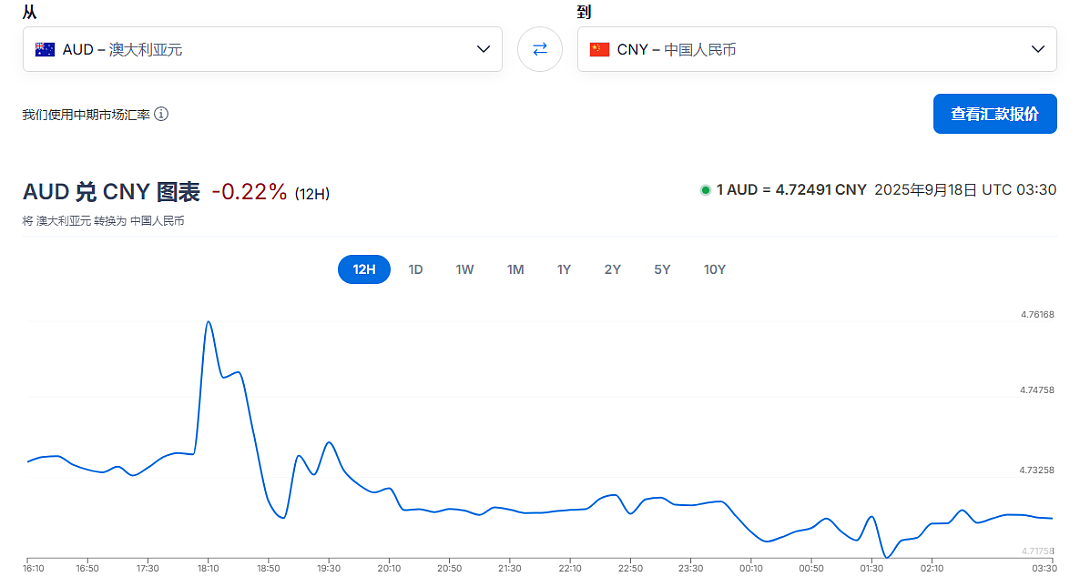Switch chart to 2Y range
The height and width of the screenshot is (577, 1080).
[x=613, y=269]
